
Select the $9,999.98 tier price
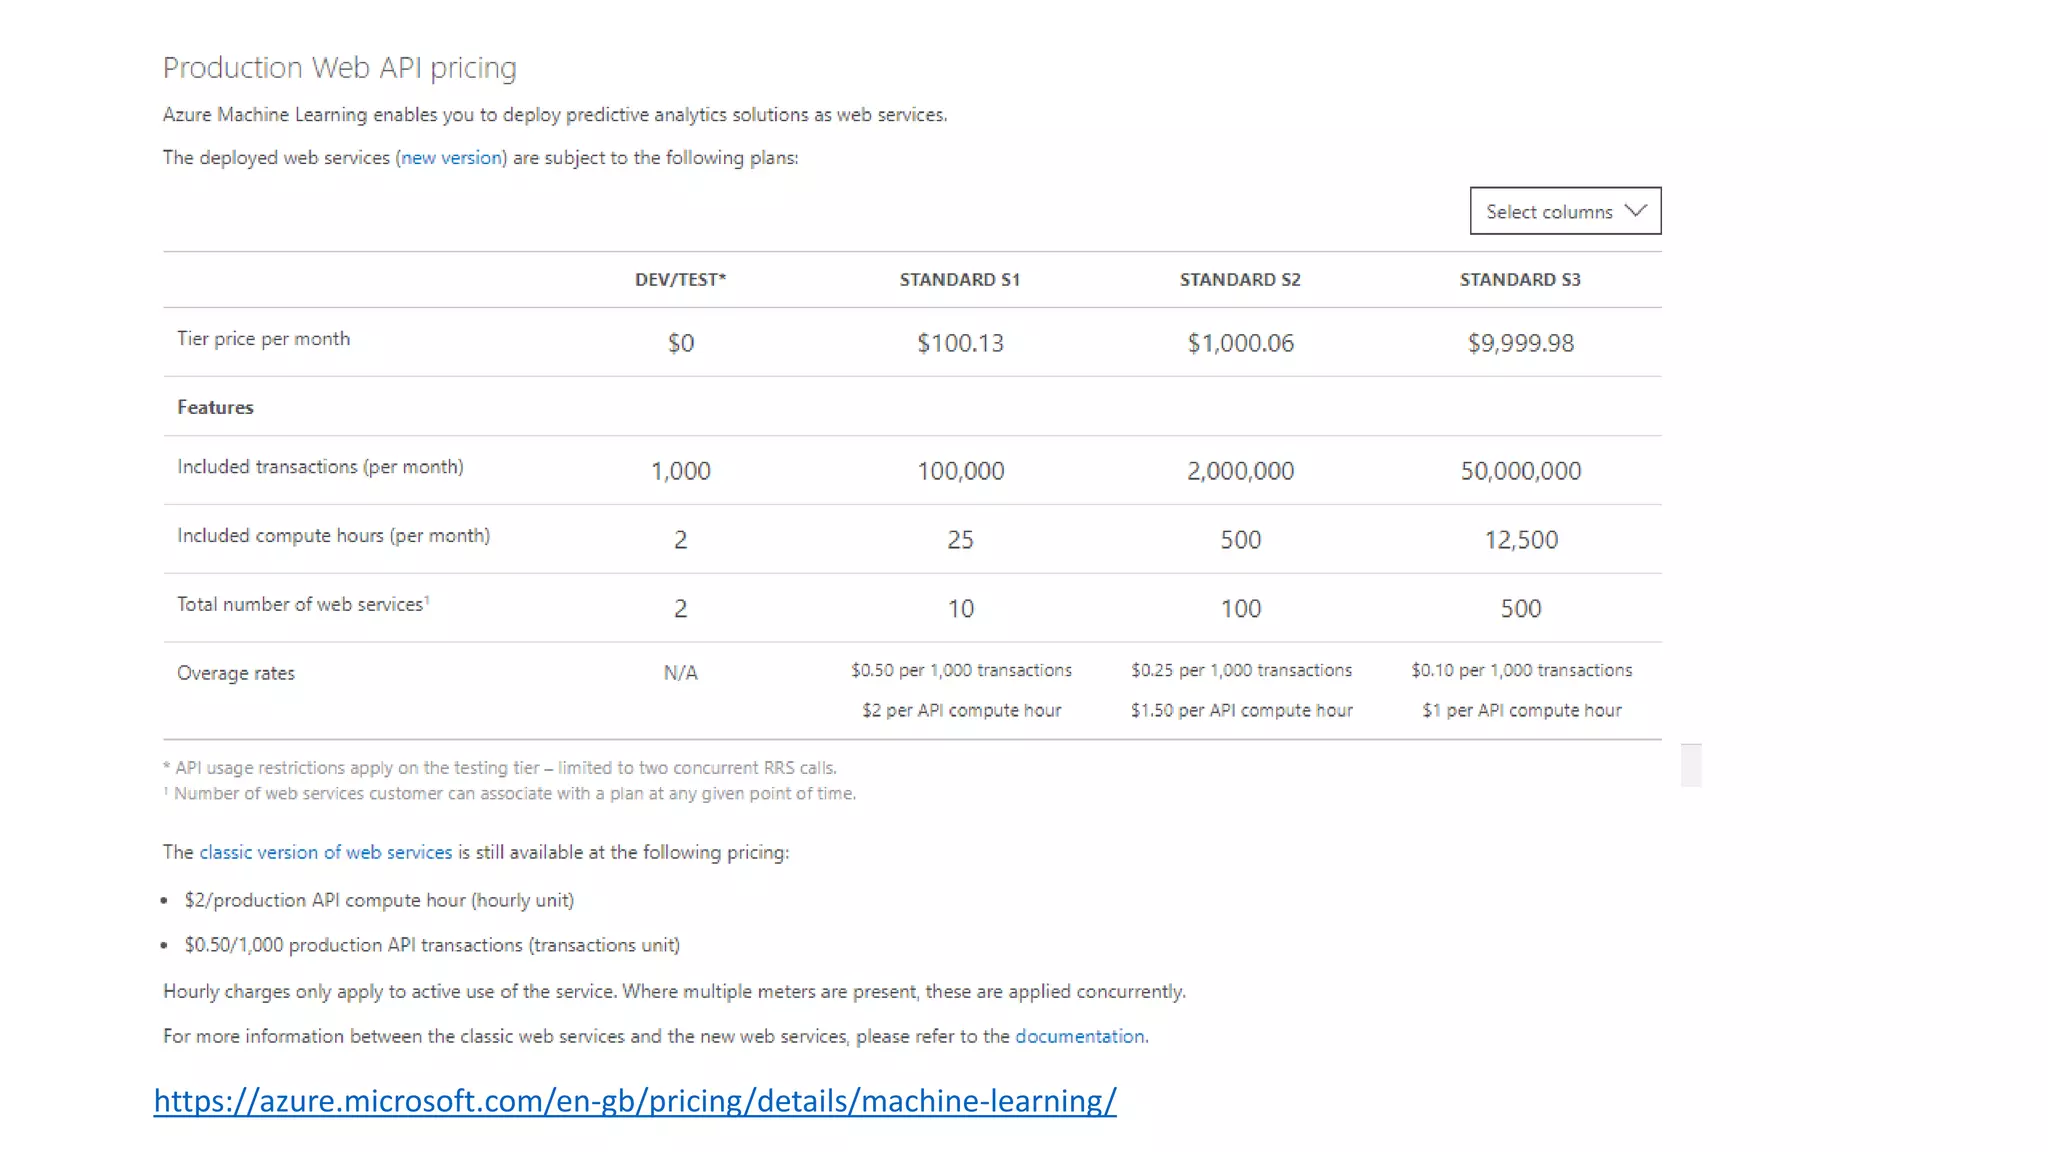1520,343
